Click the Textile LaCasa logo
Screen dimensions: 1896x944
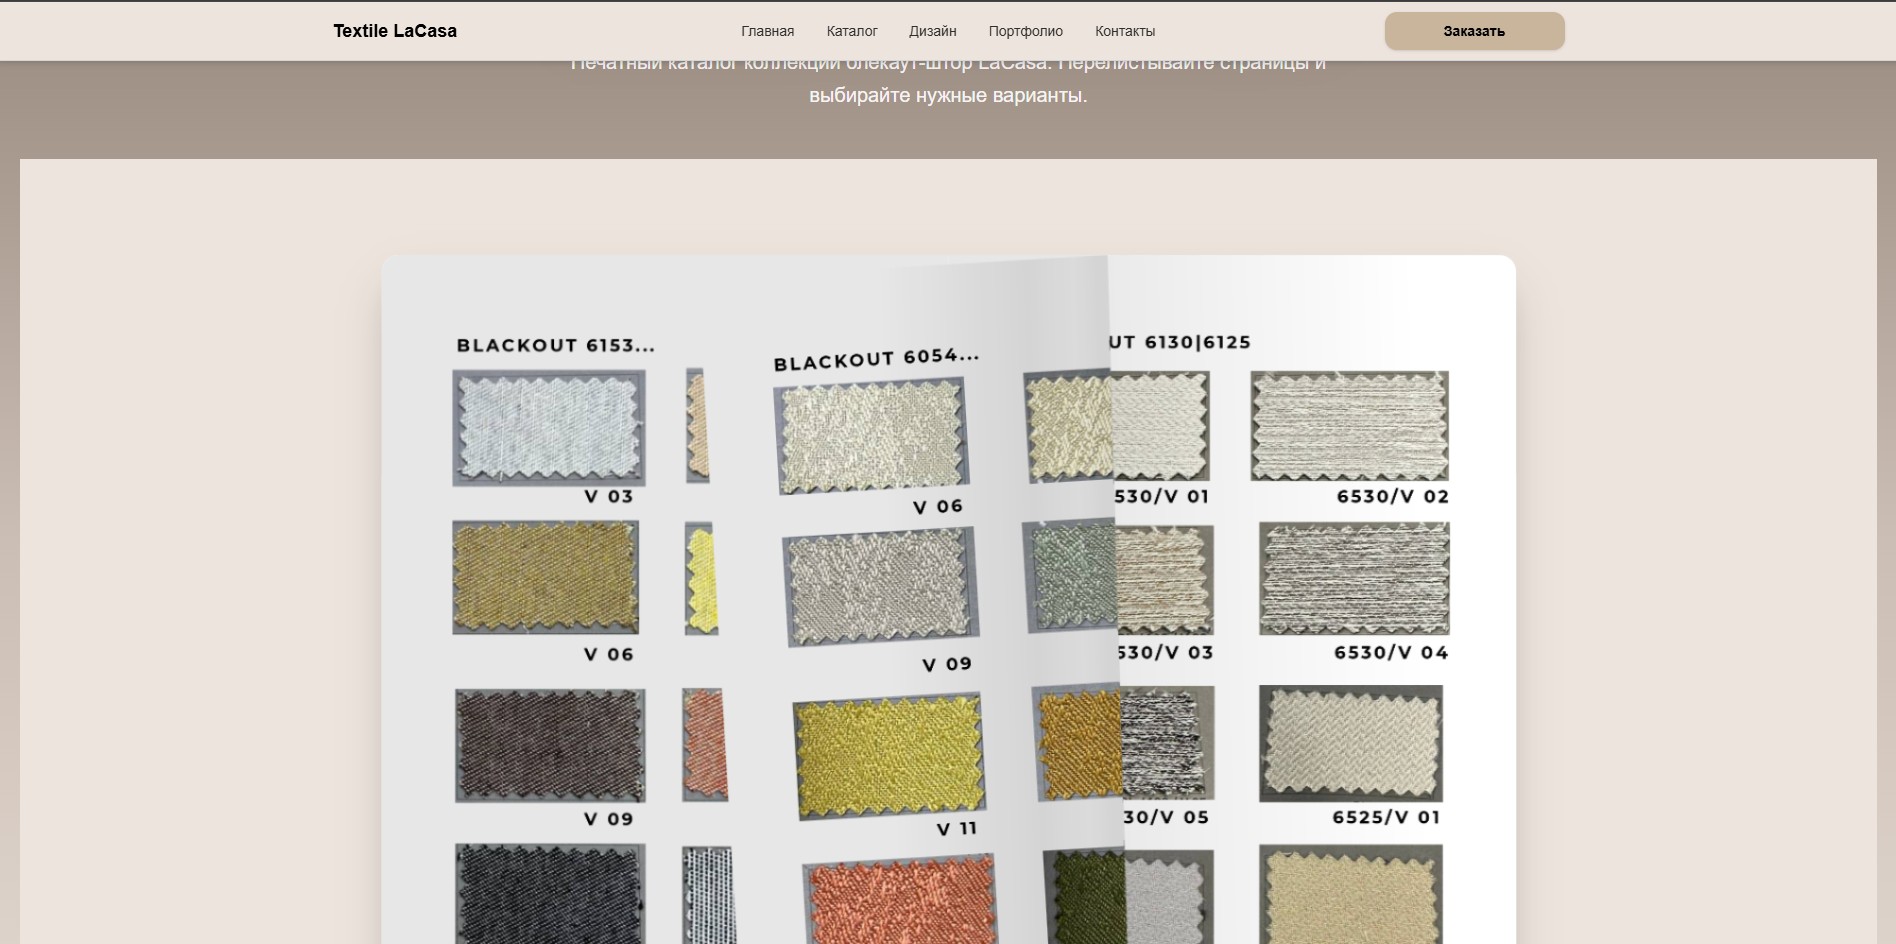[x=395, y=31]
